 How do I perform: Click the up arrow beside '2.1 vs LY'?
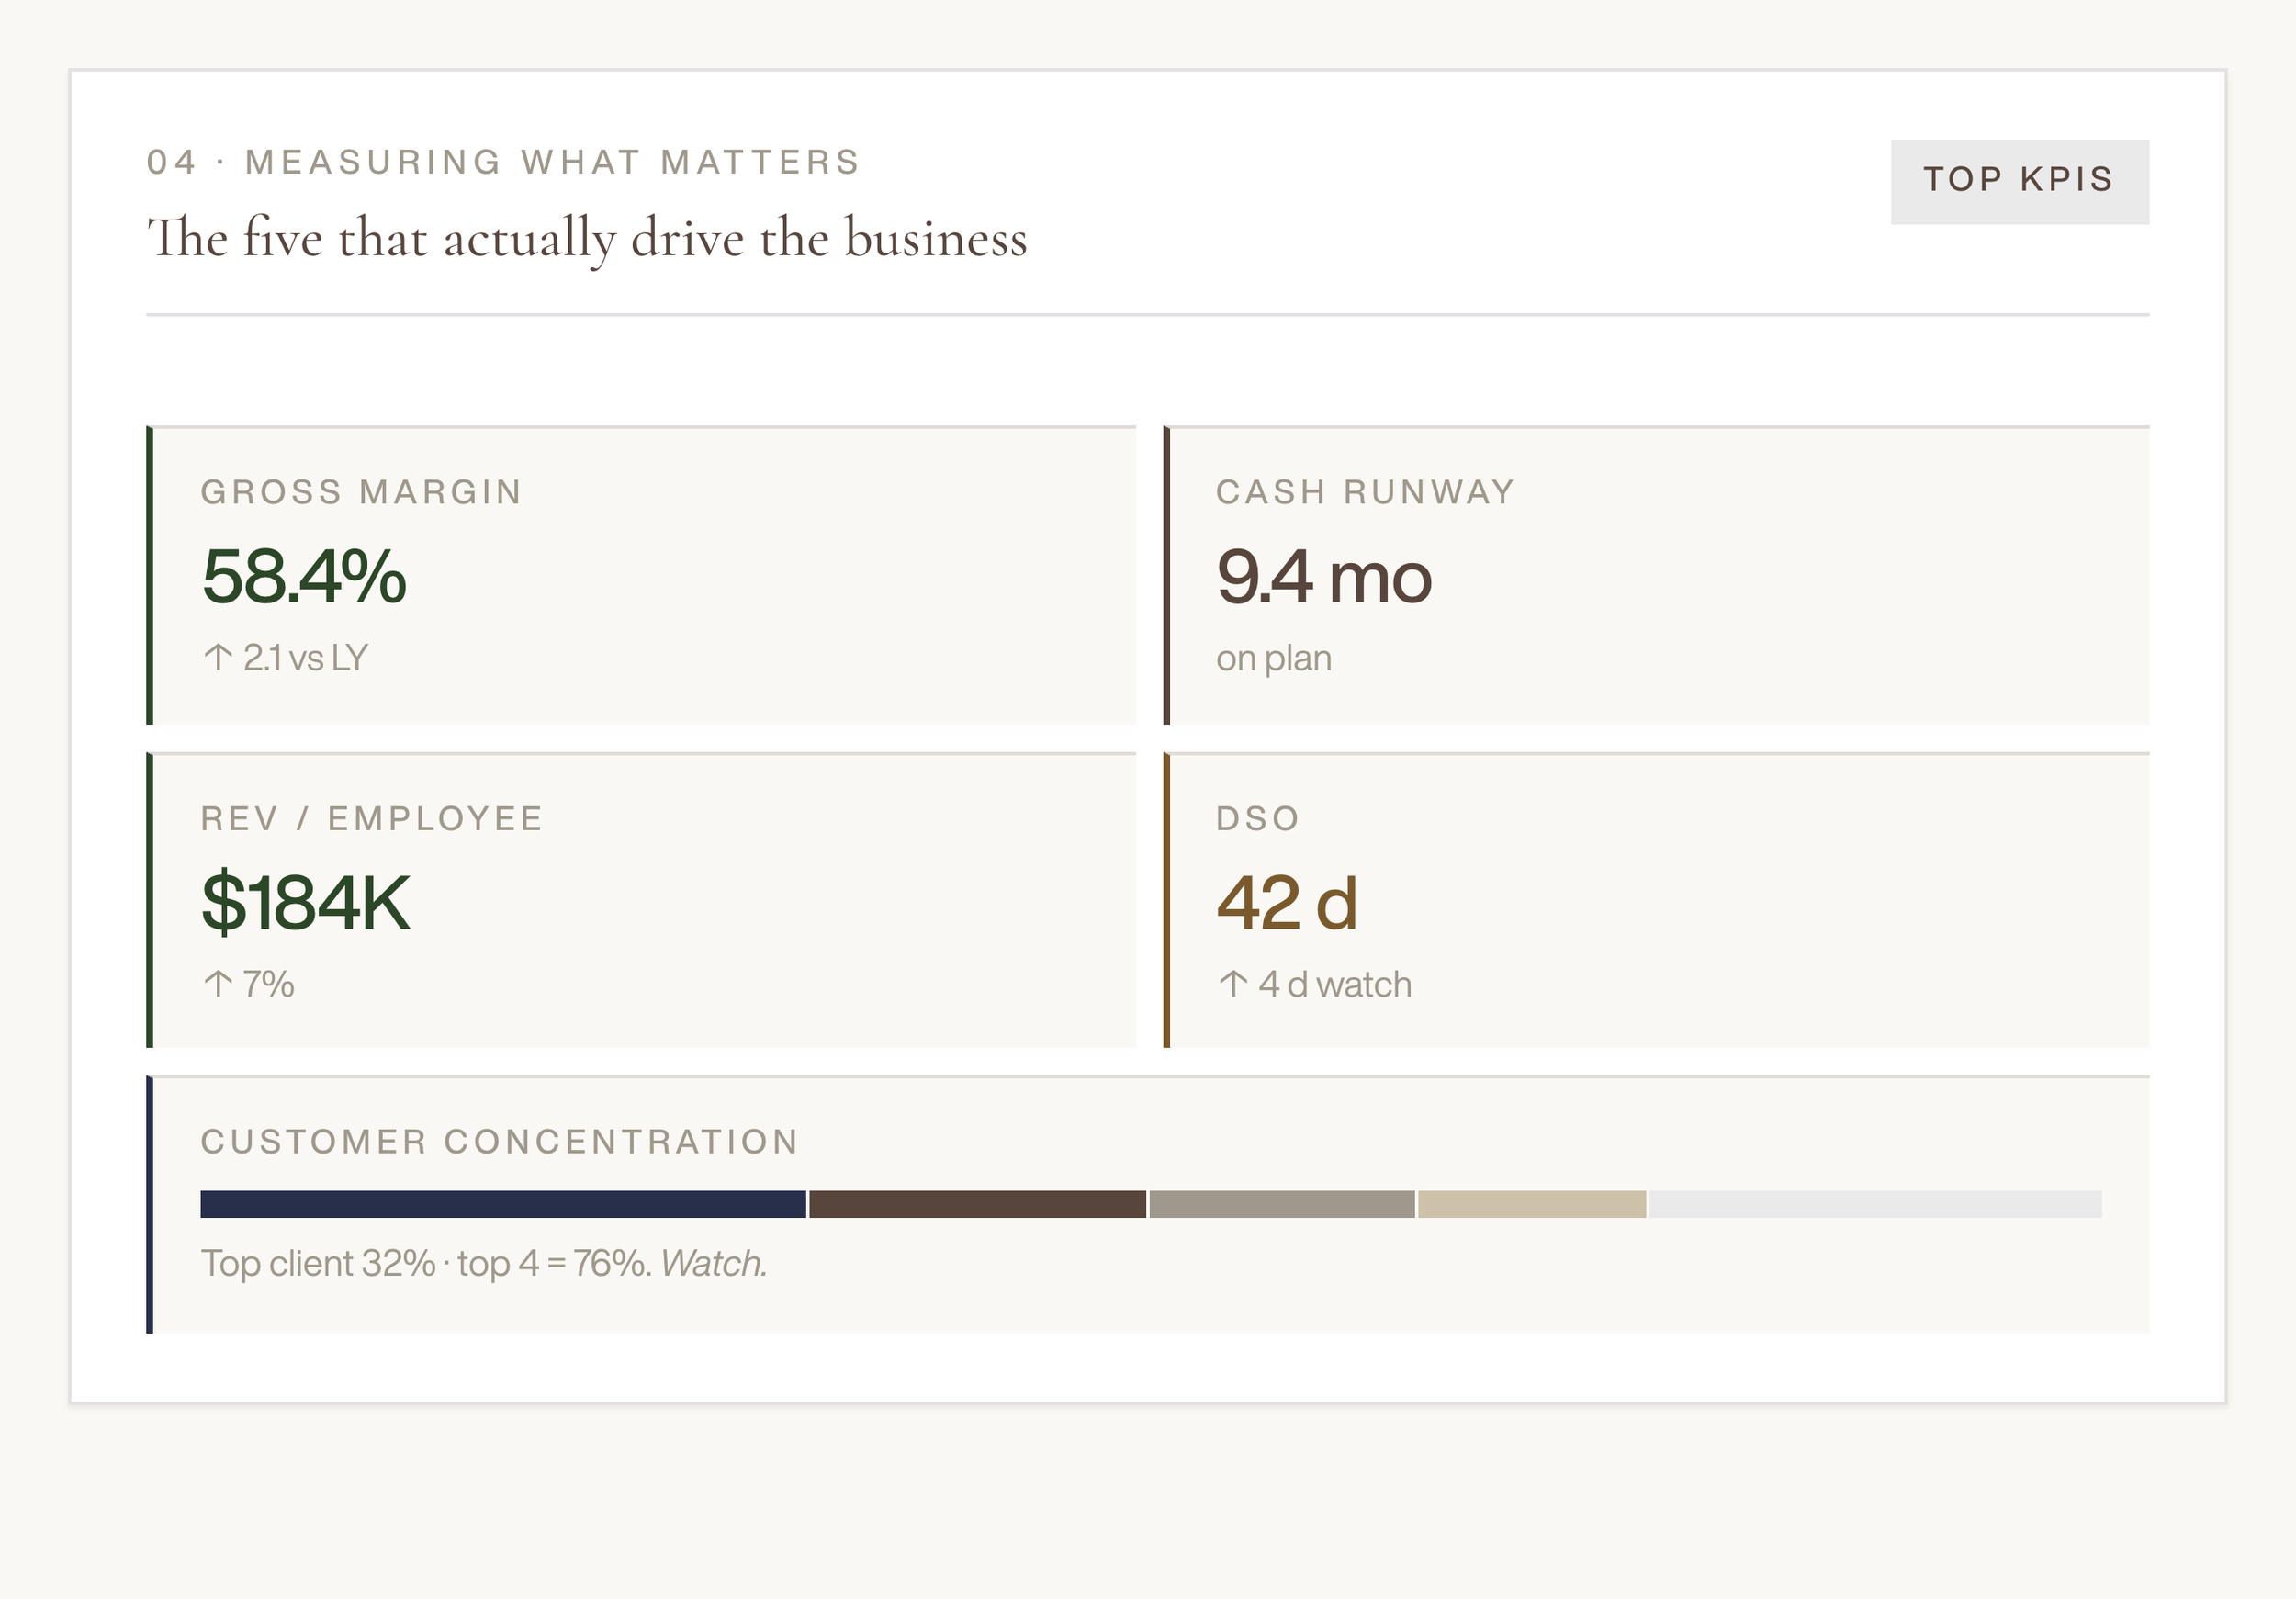pyautogui.click(x=218, y=657)
